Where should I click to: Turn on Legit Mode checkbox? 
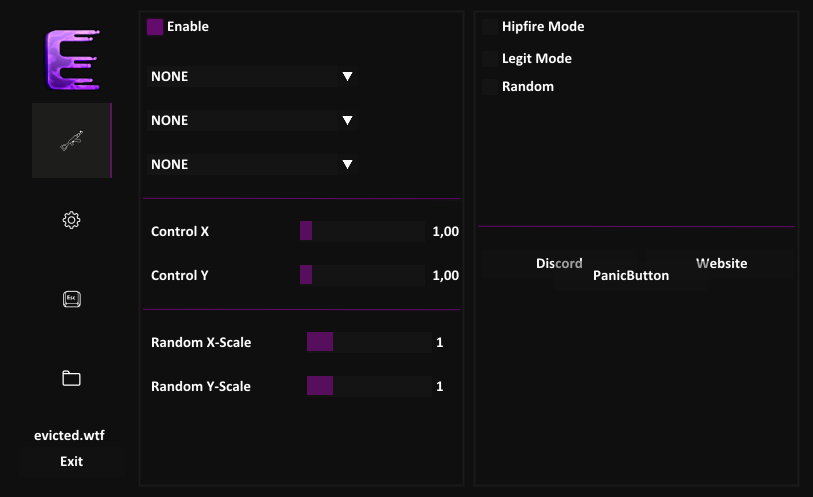point(489,59)
